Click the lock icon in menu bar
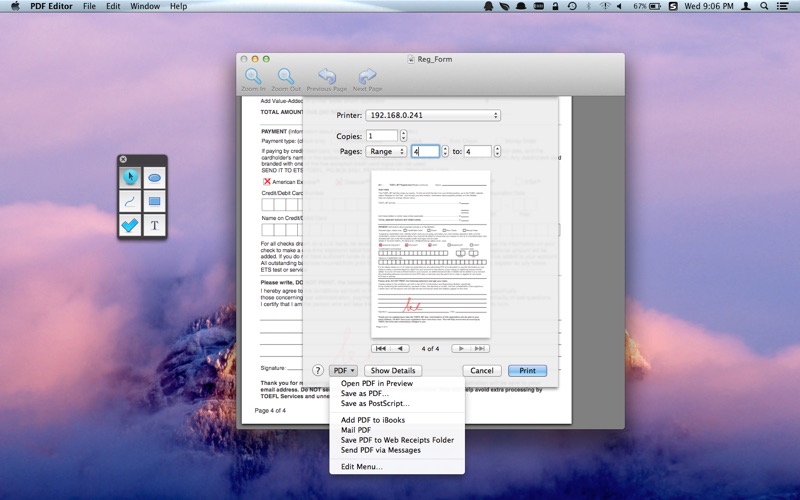Screen dimensions: 800x500 tap(556, 6)
